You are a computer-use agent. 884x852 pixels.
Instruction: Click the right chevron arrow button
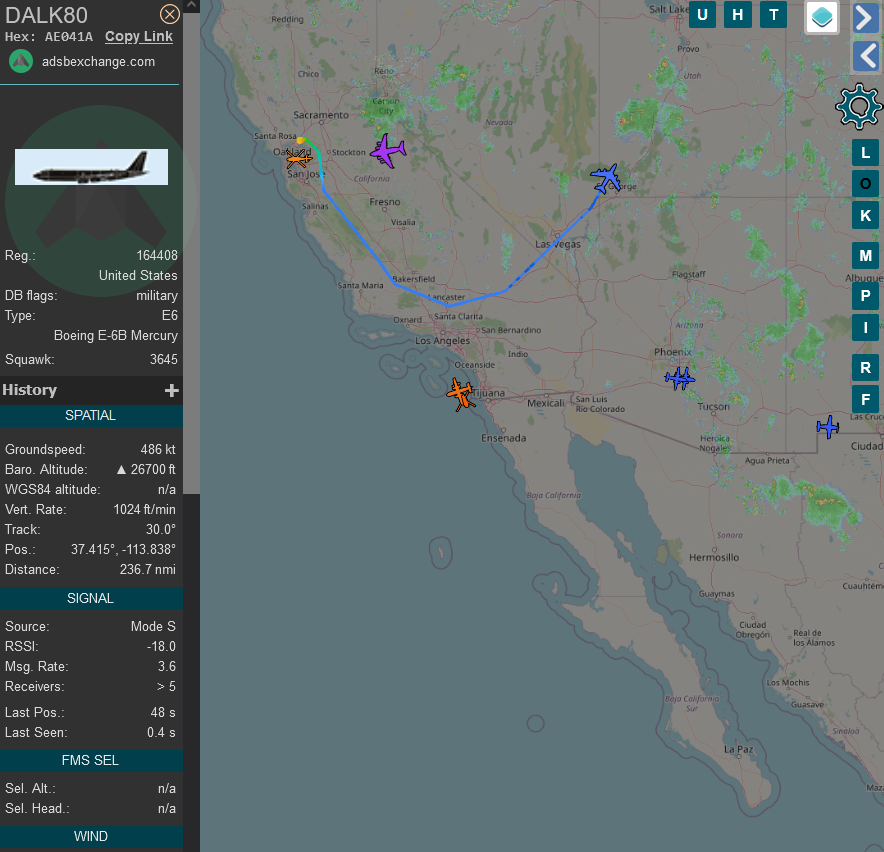click(x=865, y=17)
